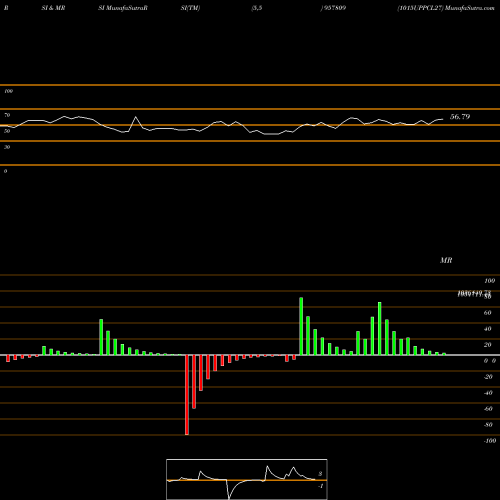Click the RSI axis label 0
The height and width of the screenshot is (500, 500).
coord(5,171)
